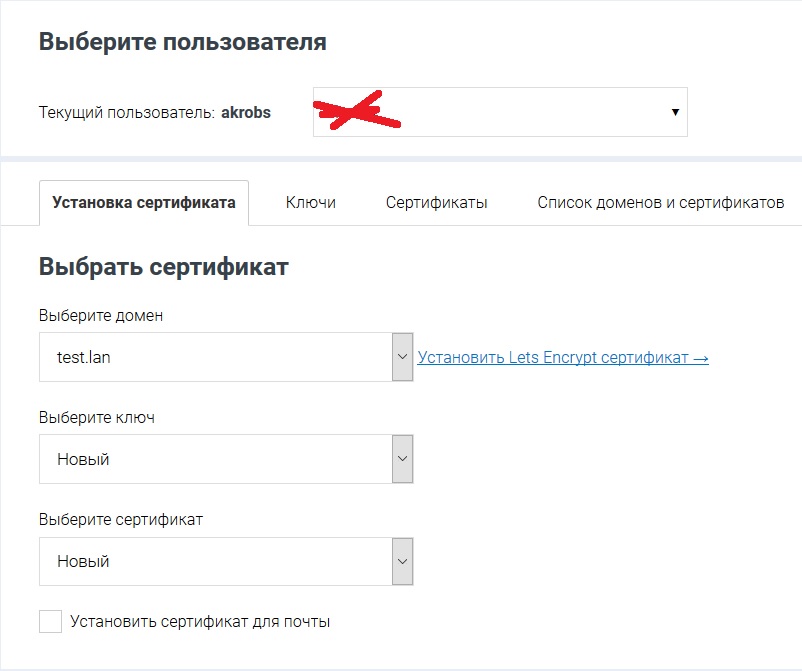Image resolution: width=802 pixels, height=671 pixels.
Task: Click the 'Выберите ключ' field label
Action: (x=97, y=417)
